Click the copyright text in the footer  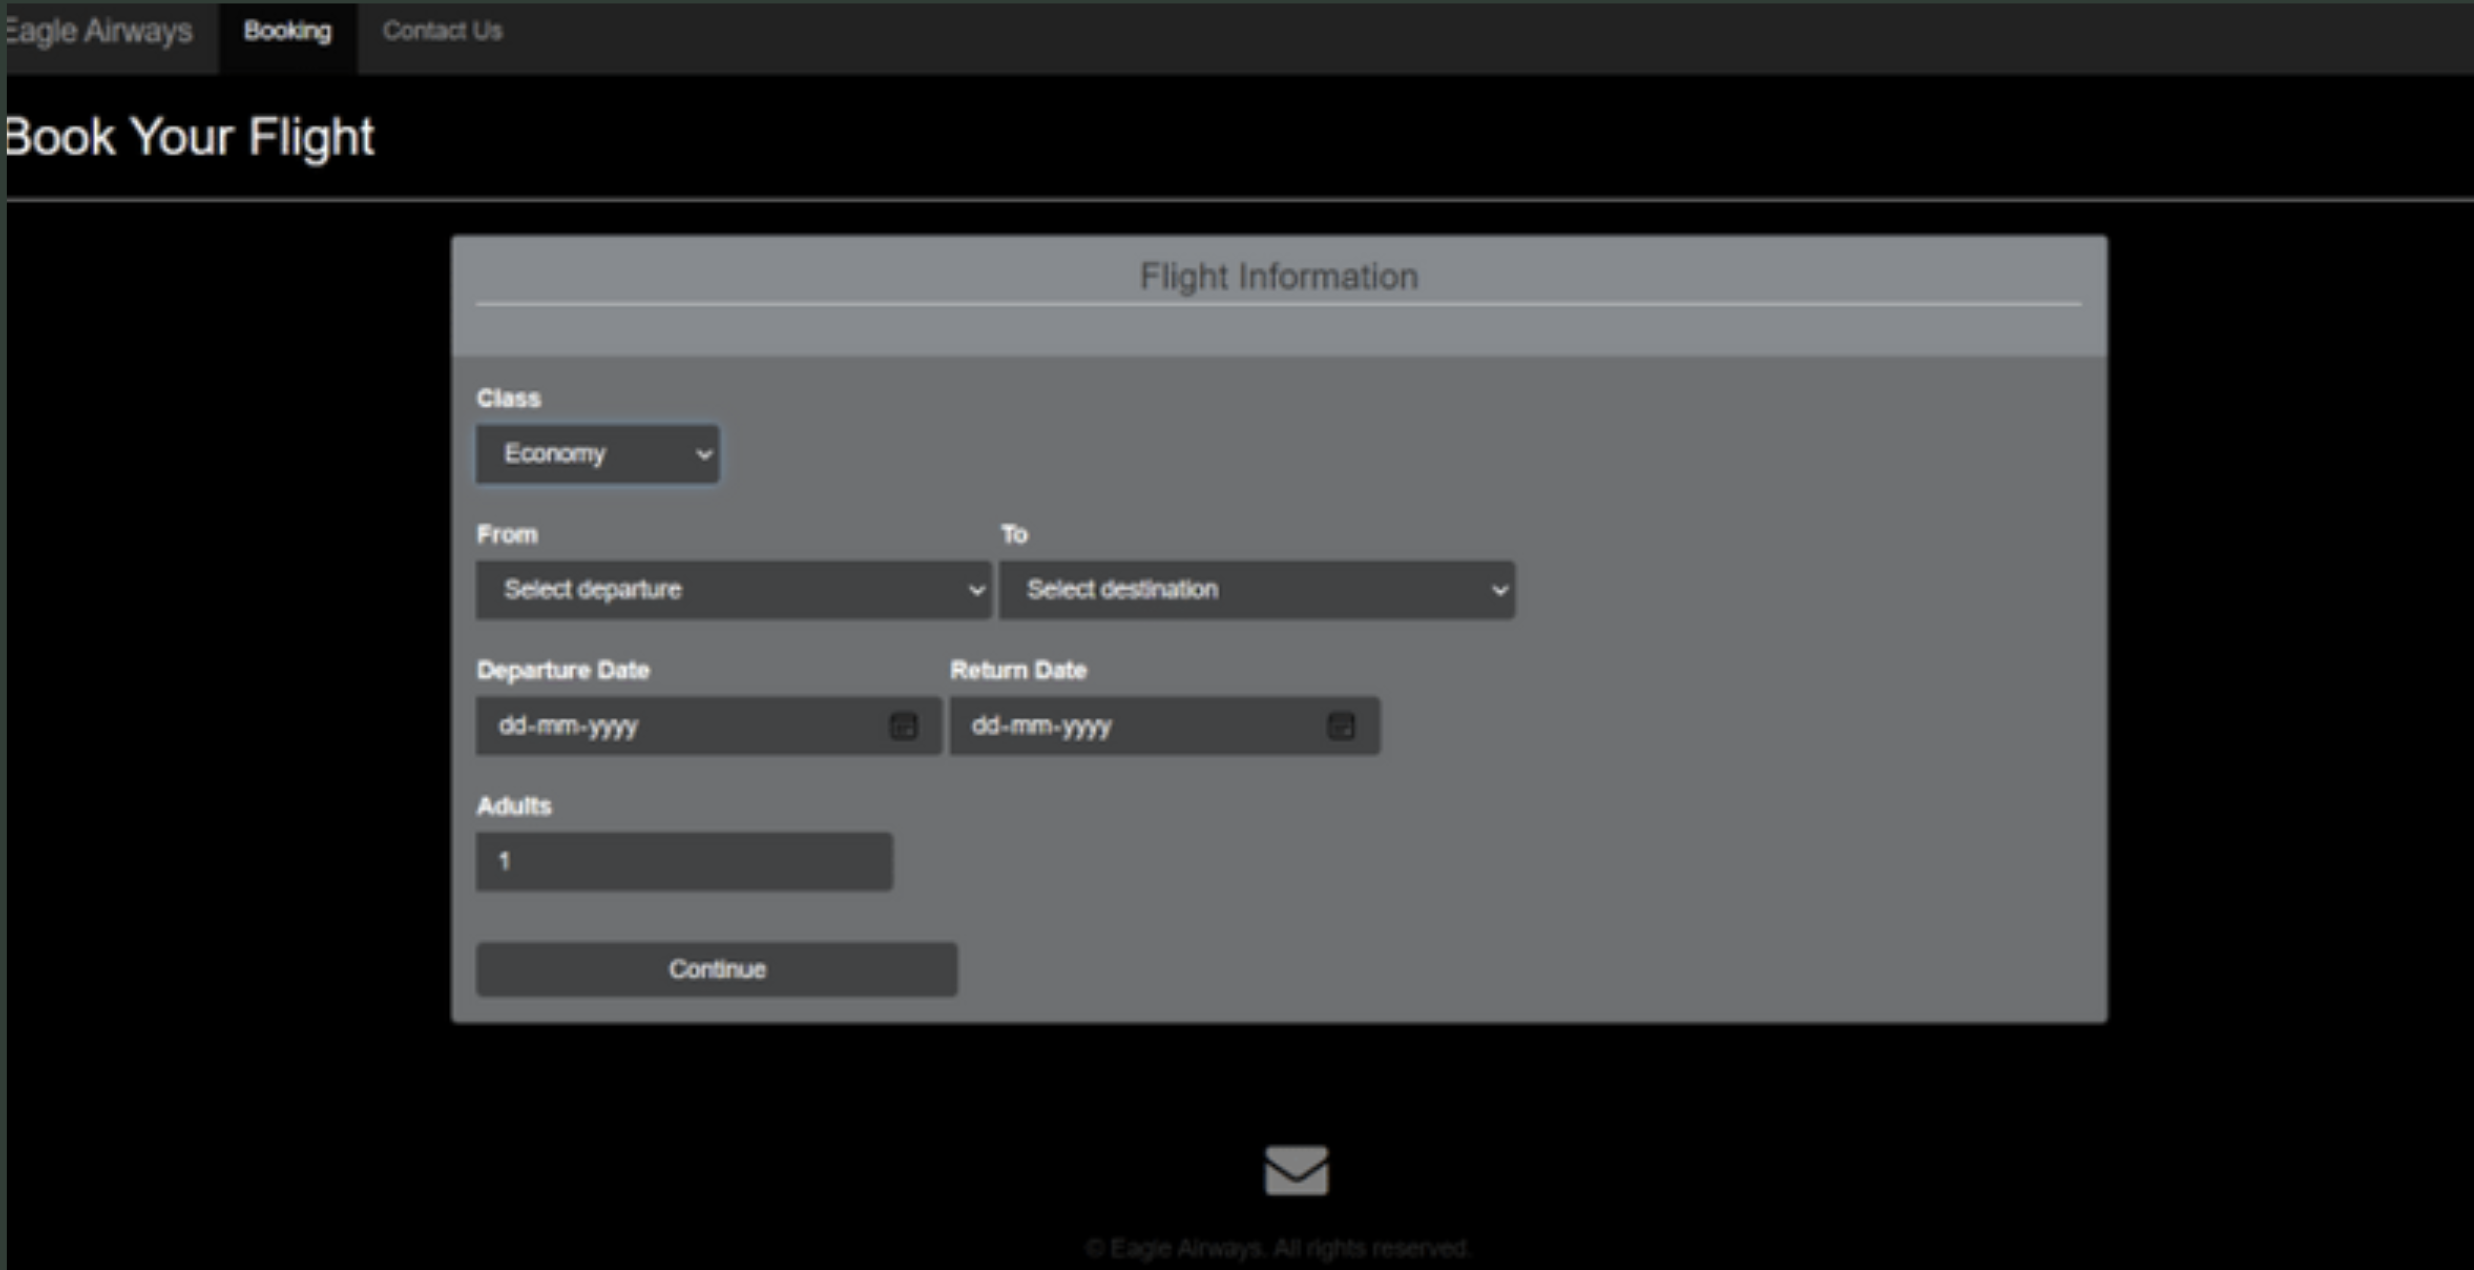pos(1280,1247)
